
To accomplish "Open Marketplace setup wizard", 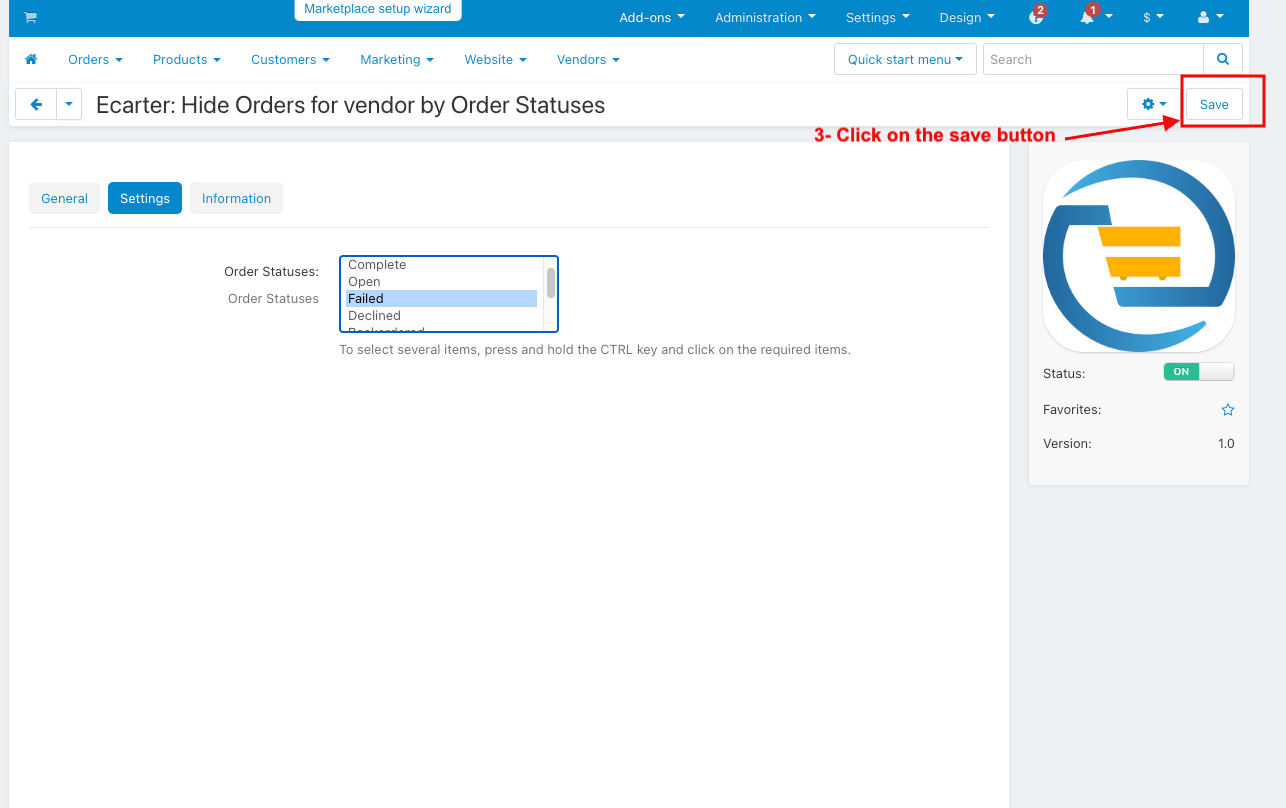I will [378, 9].
